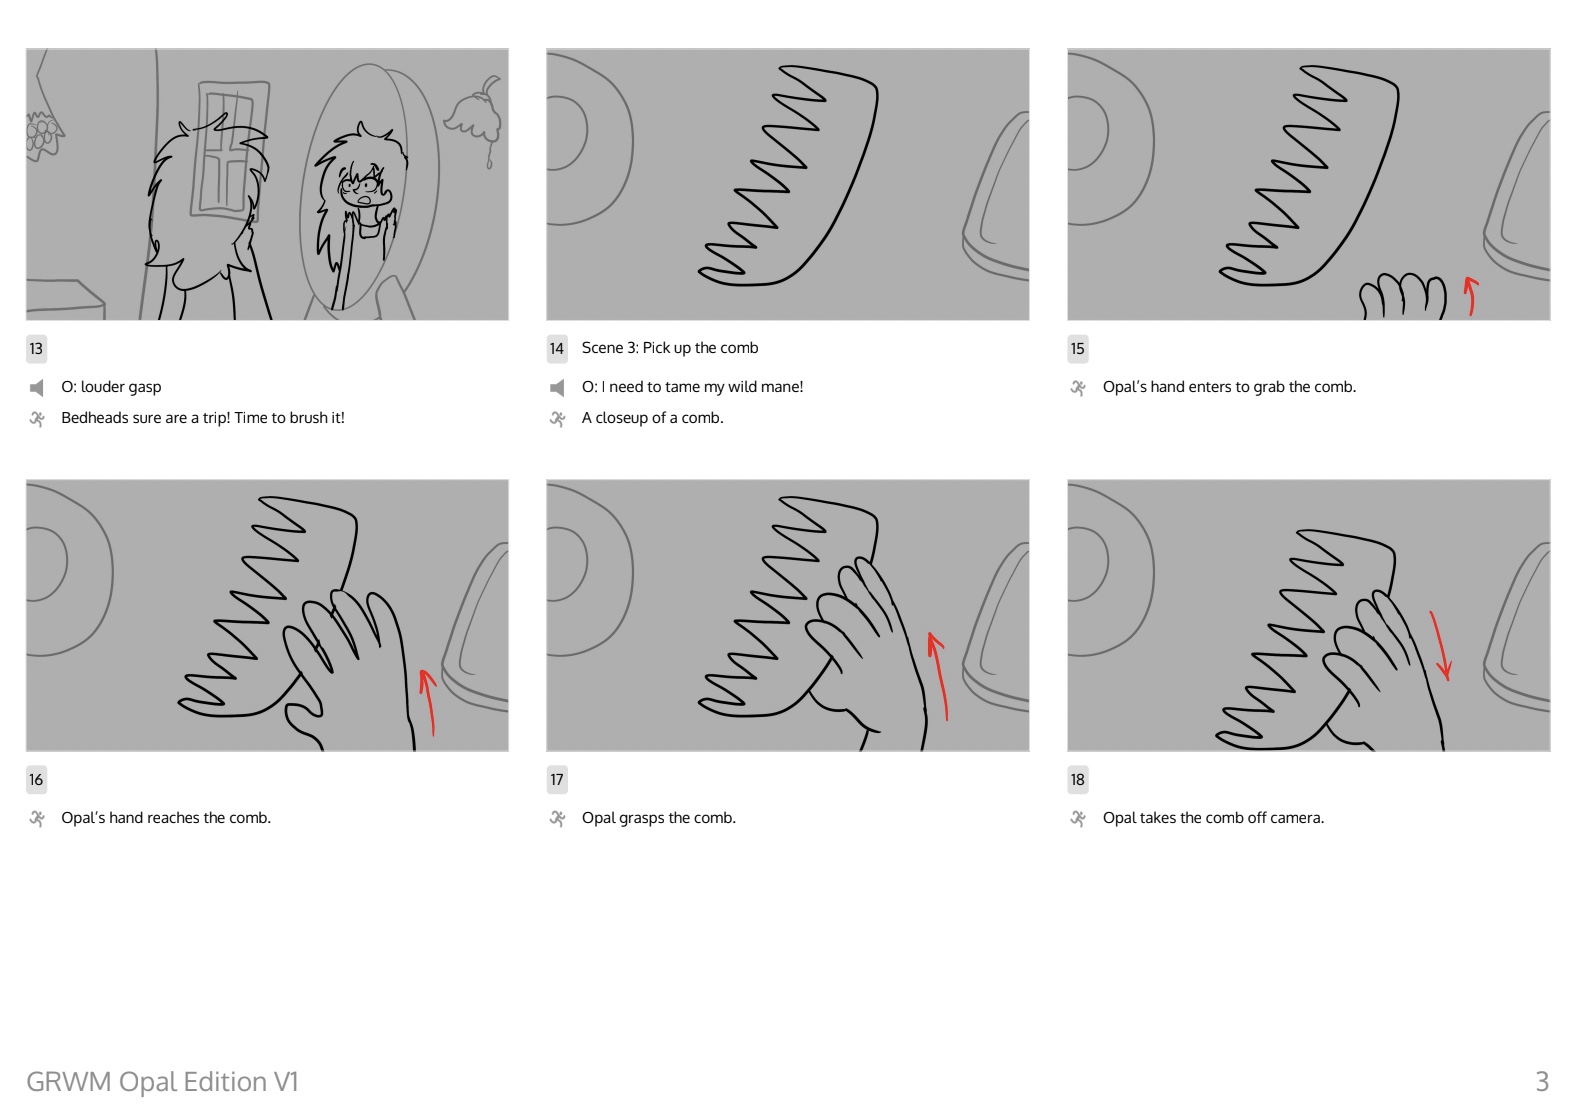Viewport: 1580px width, 1116px height.
Task: Click the speaker icon next to 'I need to tame my wild mane!'
Action: tap(557, 387)
